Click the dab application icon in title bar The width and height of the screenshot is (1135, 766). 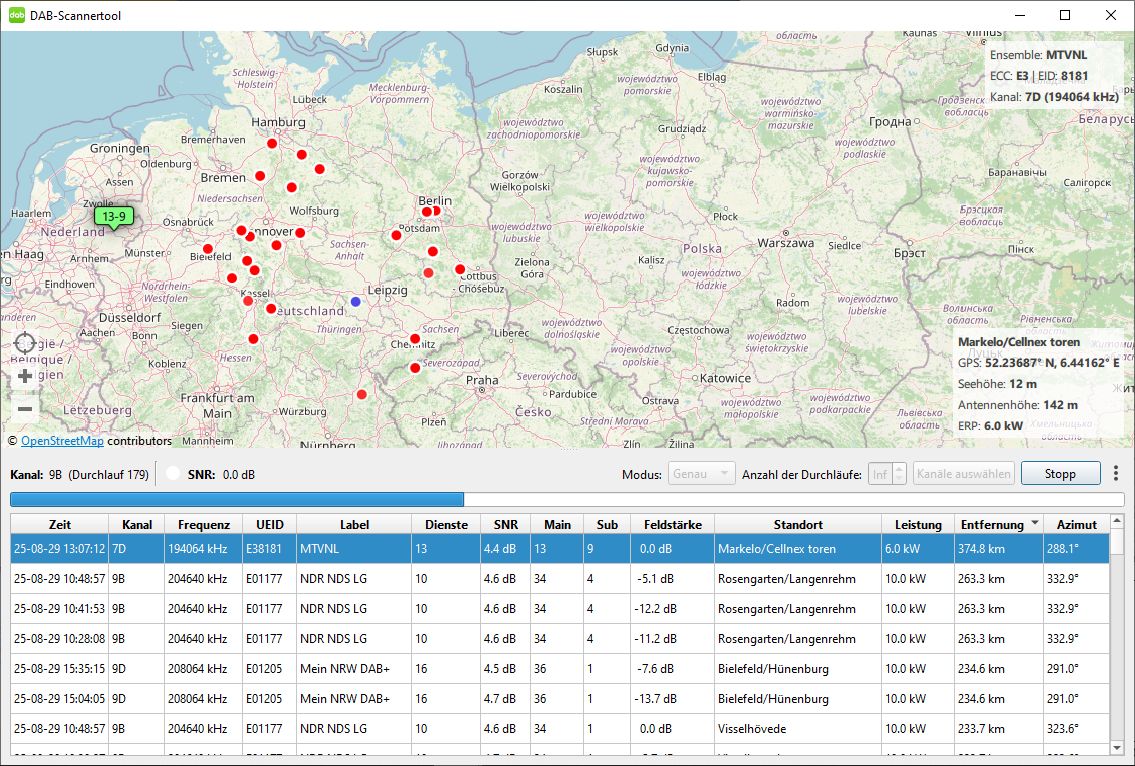(17, 15)
